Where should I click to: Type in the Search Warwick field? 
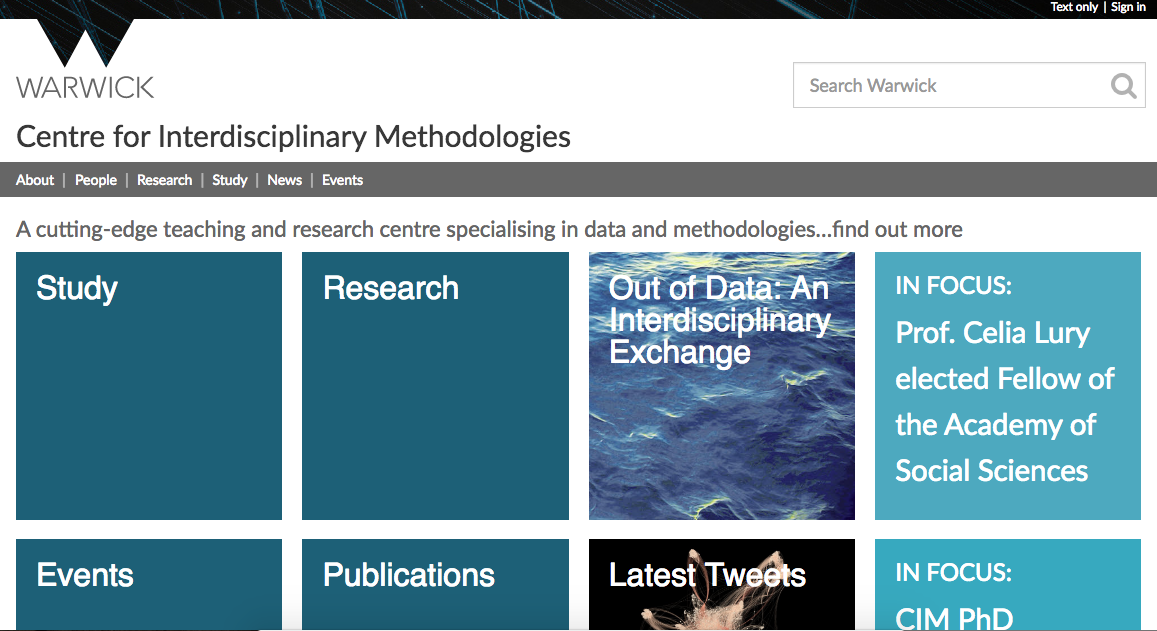tap(950, 86)
